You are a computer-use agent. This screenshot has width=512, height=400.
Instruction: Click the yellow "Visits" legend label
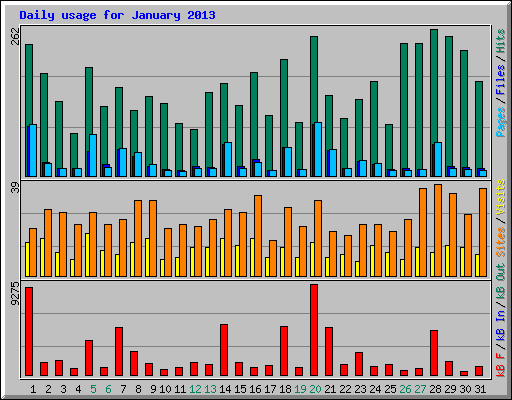pos(501,197)
